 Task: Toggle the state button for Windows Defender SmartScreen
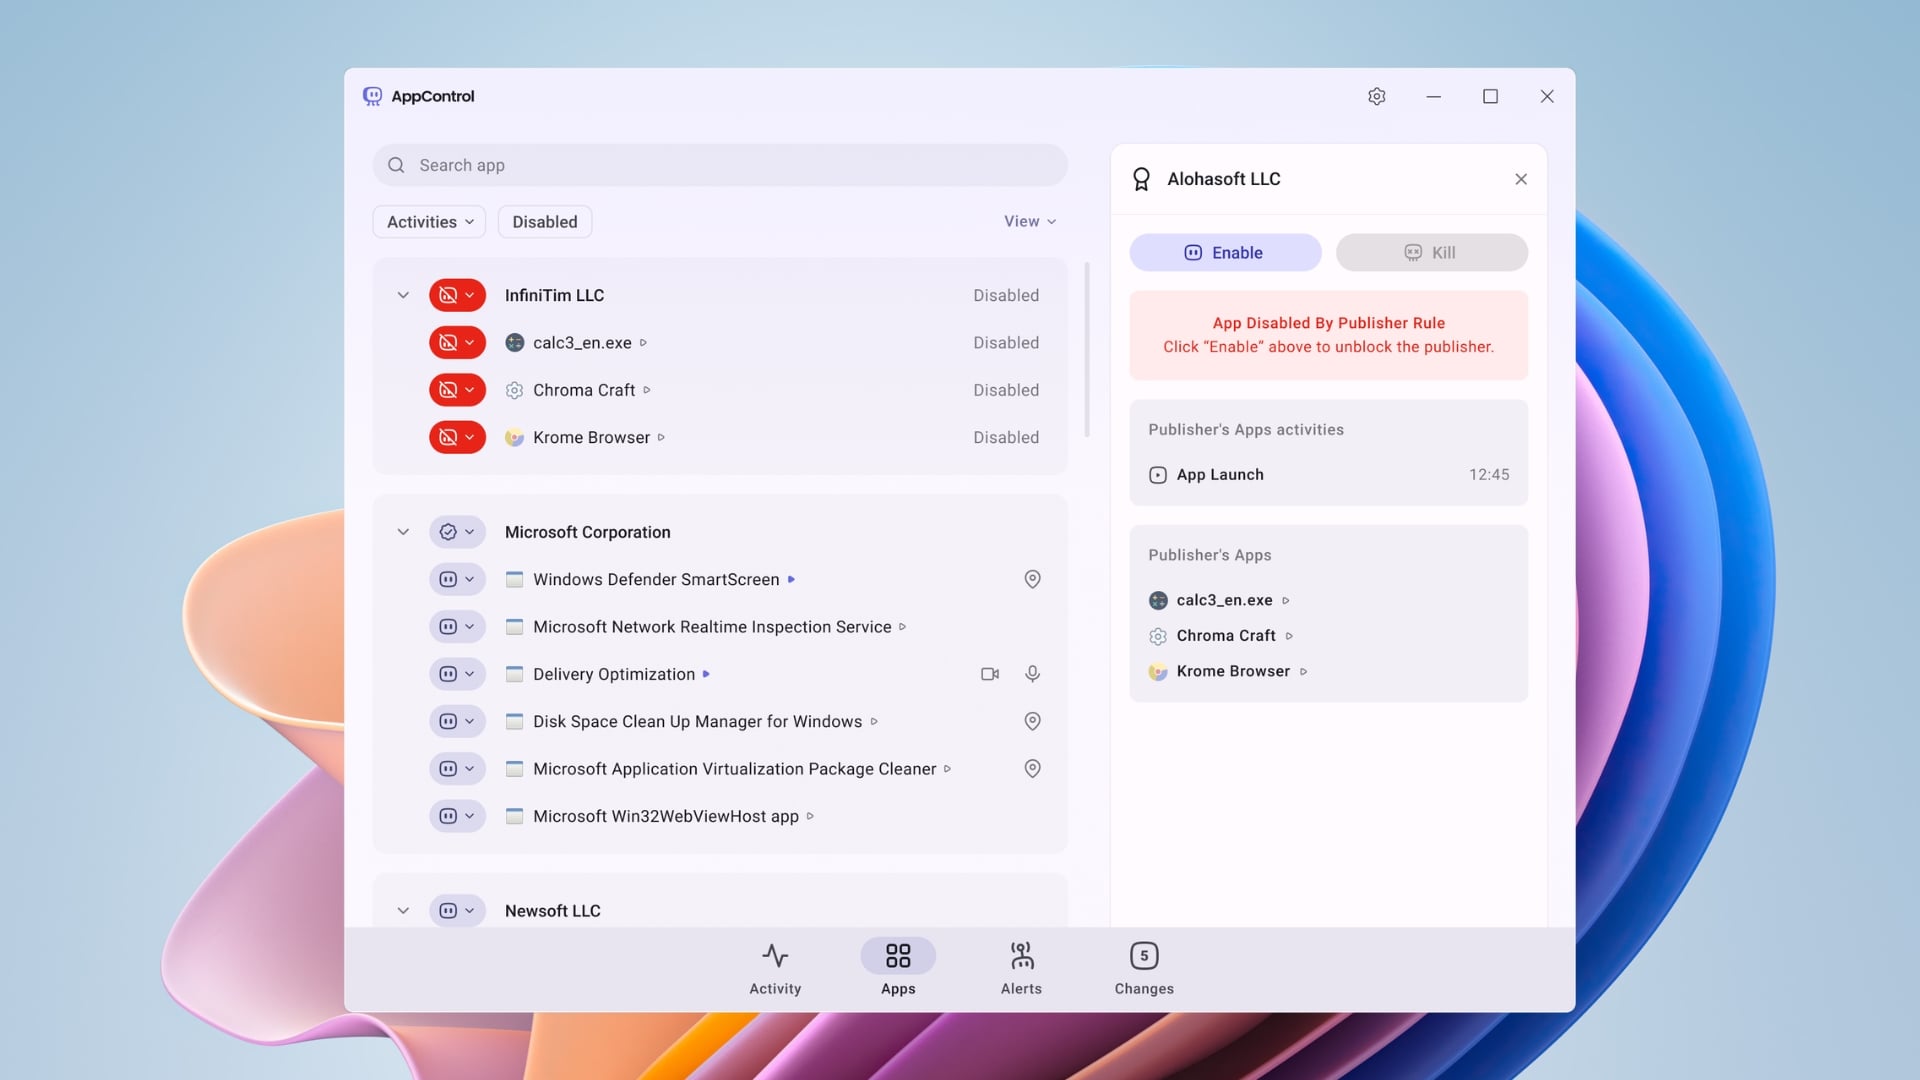pyautogui.click(x=457, y=579)
